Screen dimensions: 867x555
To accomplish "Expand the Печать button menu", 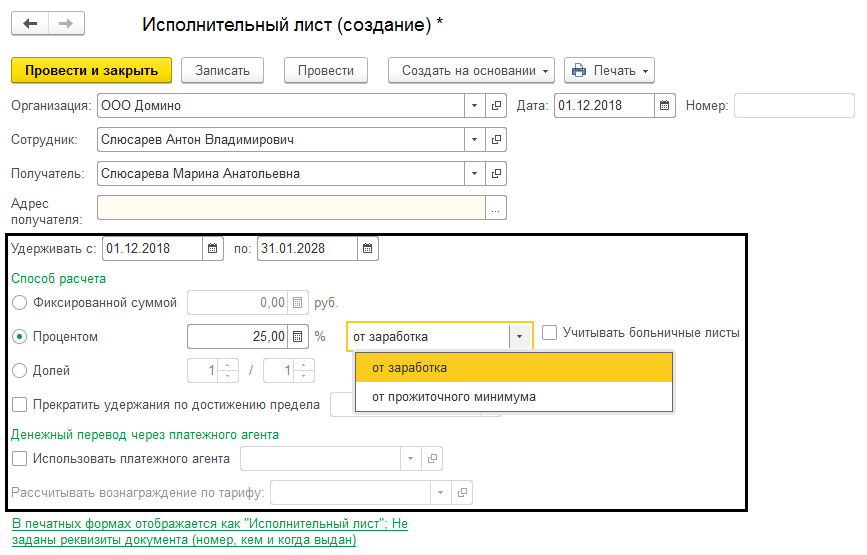I will tap(609, 71).
